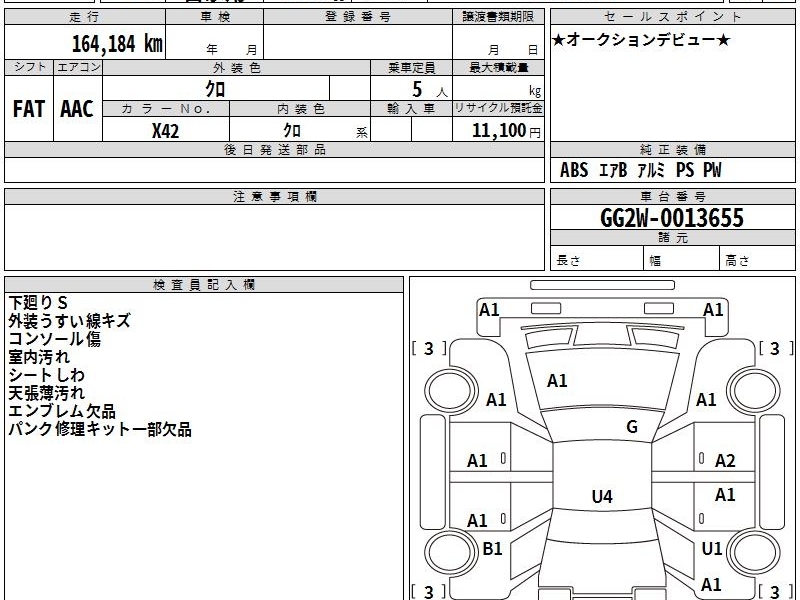Select the FAT shift value

[29, 109]
